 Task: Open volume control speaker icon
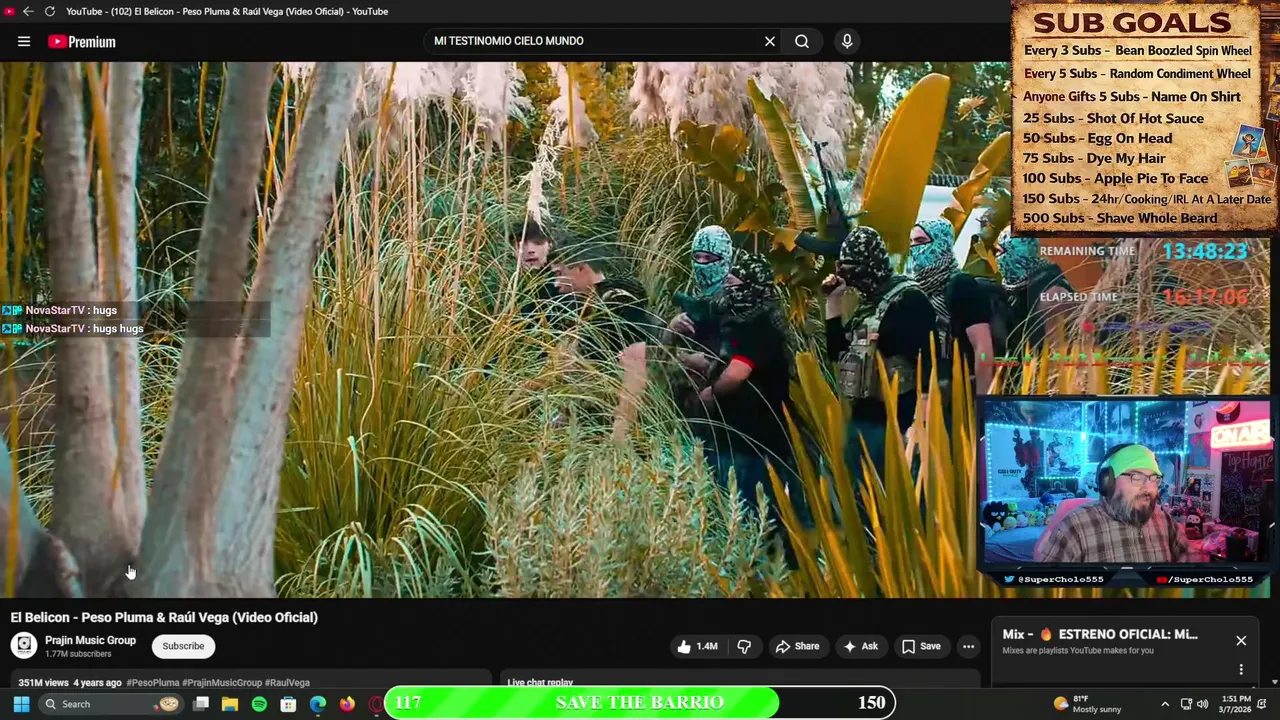[x=1202, y=704]
